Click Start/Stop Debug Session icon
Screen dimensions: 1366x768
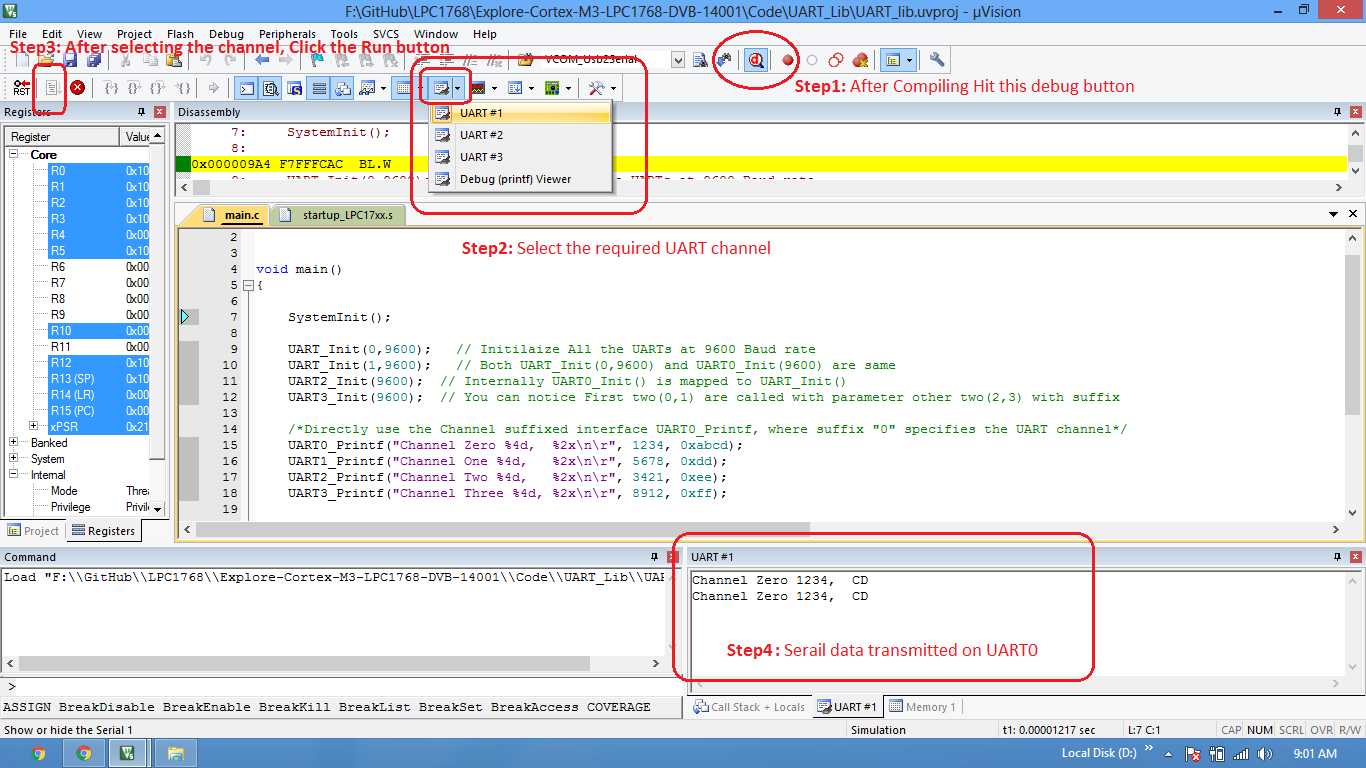pos(756,60)
